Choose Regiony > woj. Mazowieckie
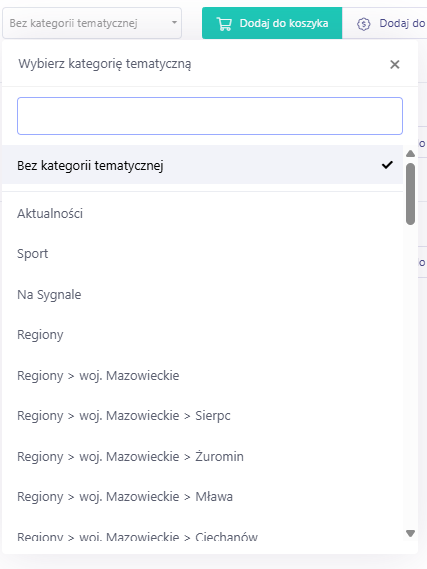Viewport: 427px width, 569px height. [202, 375]
